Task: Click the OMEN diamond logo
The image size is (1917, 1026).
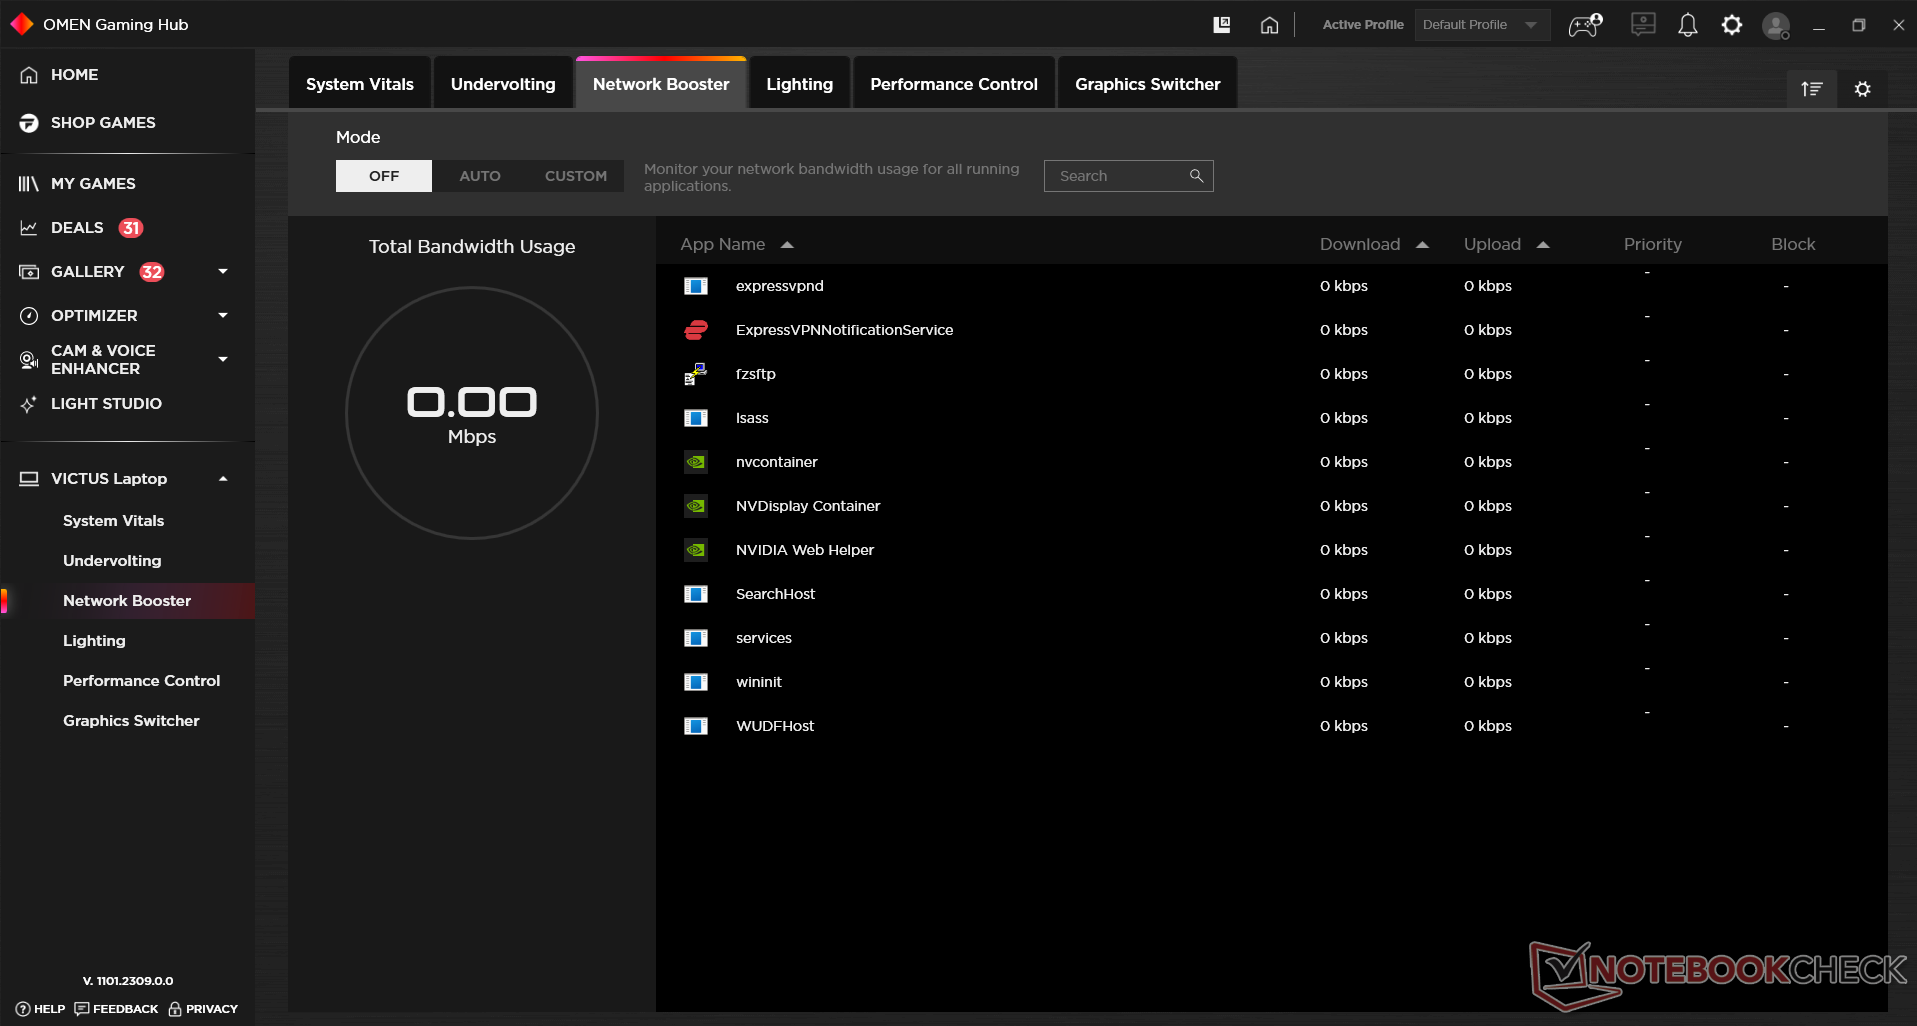Action: click(x=22, y=24)
